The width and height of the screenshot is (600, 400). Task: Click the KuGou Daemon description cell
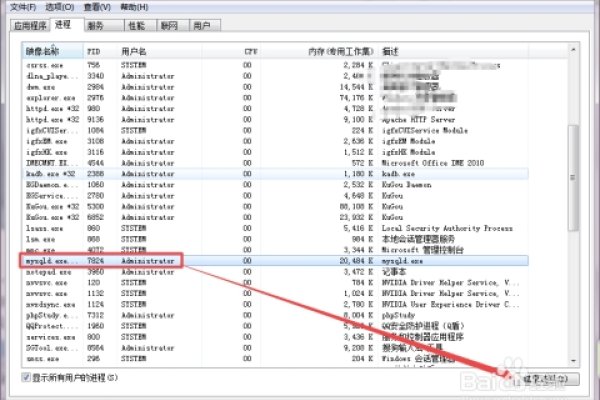click(x=406, y=184)
